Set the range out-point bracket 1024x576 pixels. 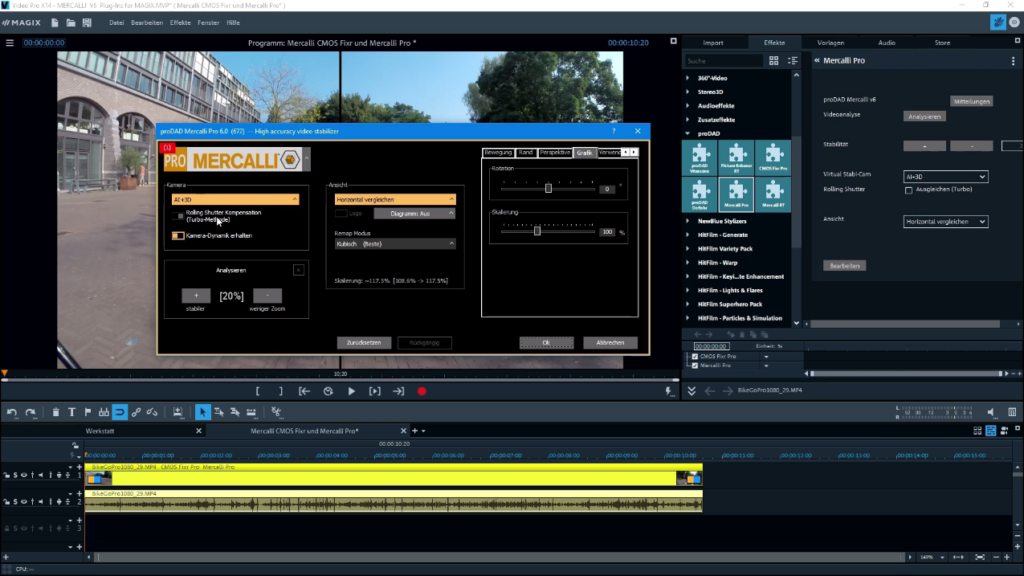click(x=281, y=391)
